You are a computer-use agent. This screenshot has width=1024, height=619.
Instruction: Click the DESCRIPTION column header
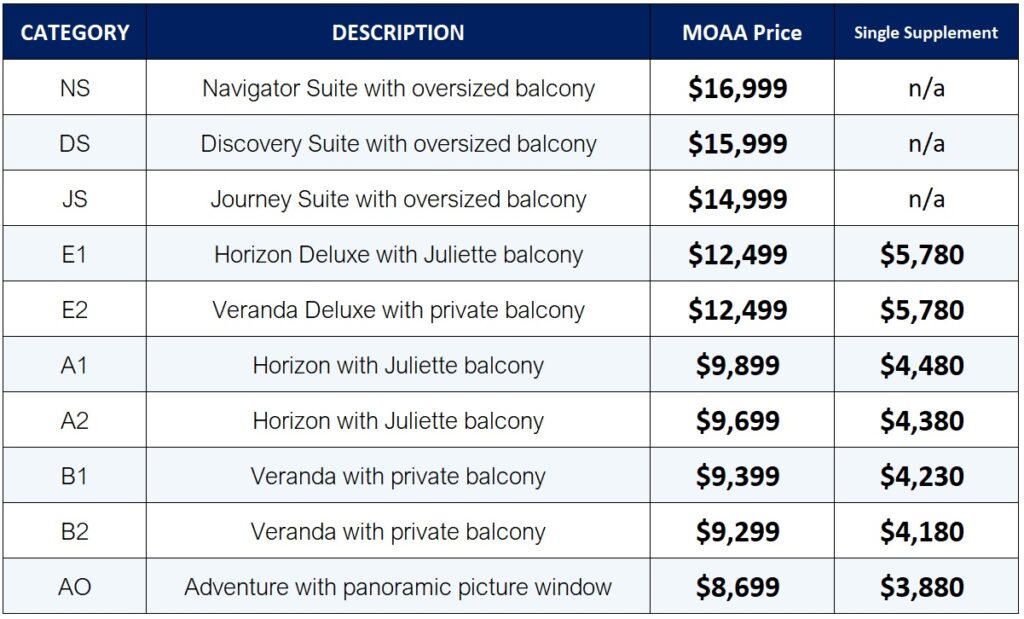pyautogui.click(x=398, y=32)
